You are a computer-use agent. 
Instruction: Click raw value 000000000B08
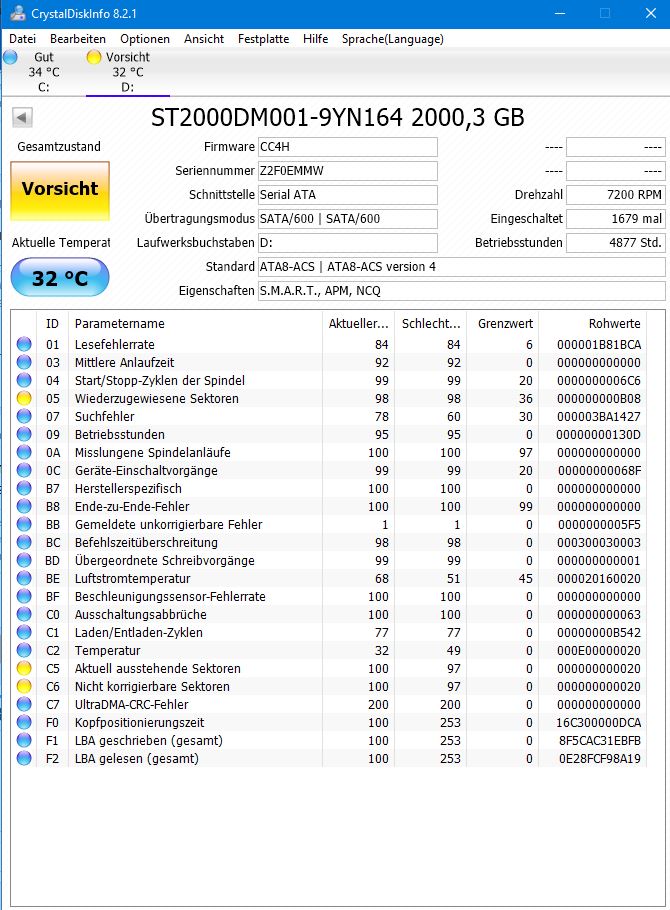click(599, 398)
